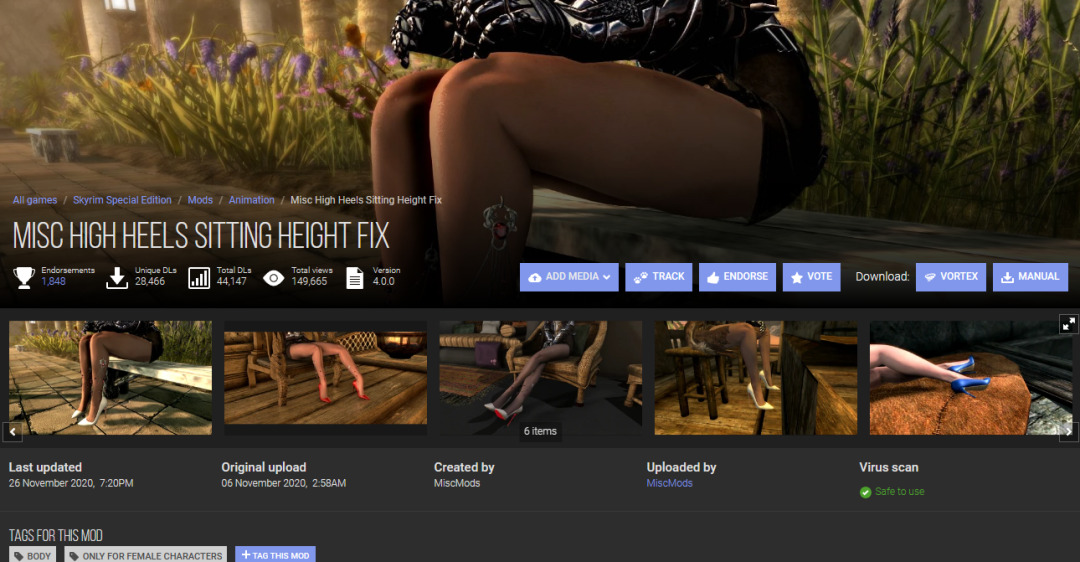
Task: Vote for this mod
Action: (811, 277)
